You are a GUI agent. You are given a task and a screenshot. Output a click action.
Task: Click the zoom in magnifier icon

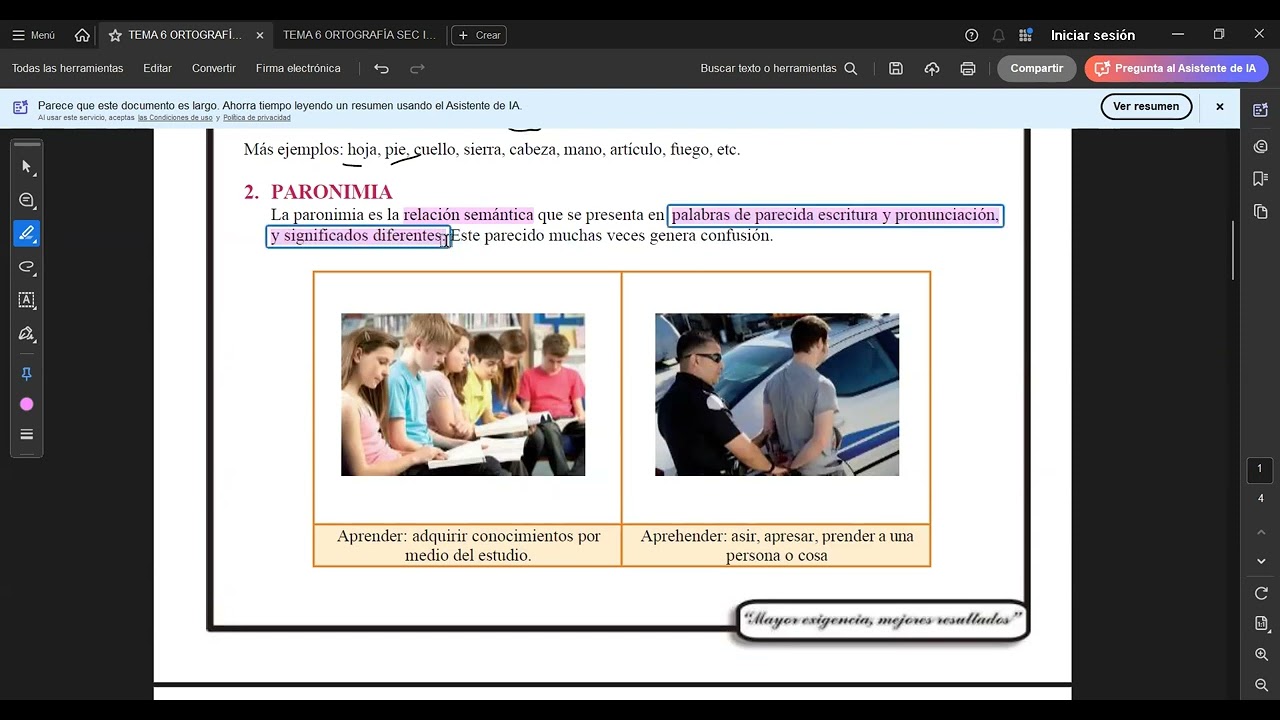1260,654
